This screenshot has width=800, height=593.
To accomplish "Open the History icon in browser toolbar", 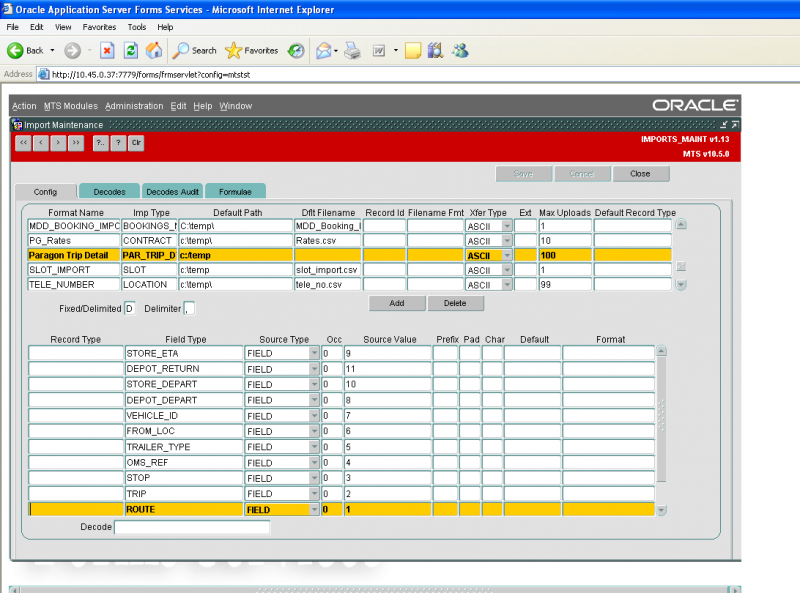I will tap(296, 51).
